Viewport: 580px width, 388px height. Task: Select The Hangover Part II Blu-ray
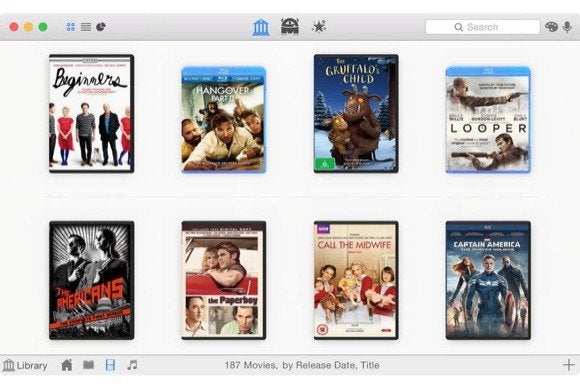[x=223, y=119]
